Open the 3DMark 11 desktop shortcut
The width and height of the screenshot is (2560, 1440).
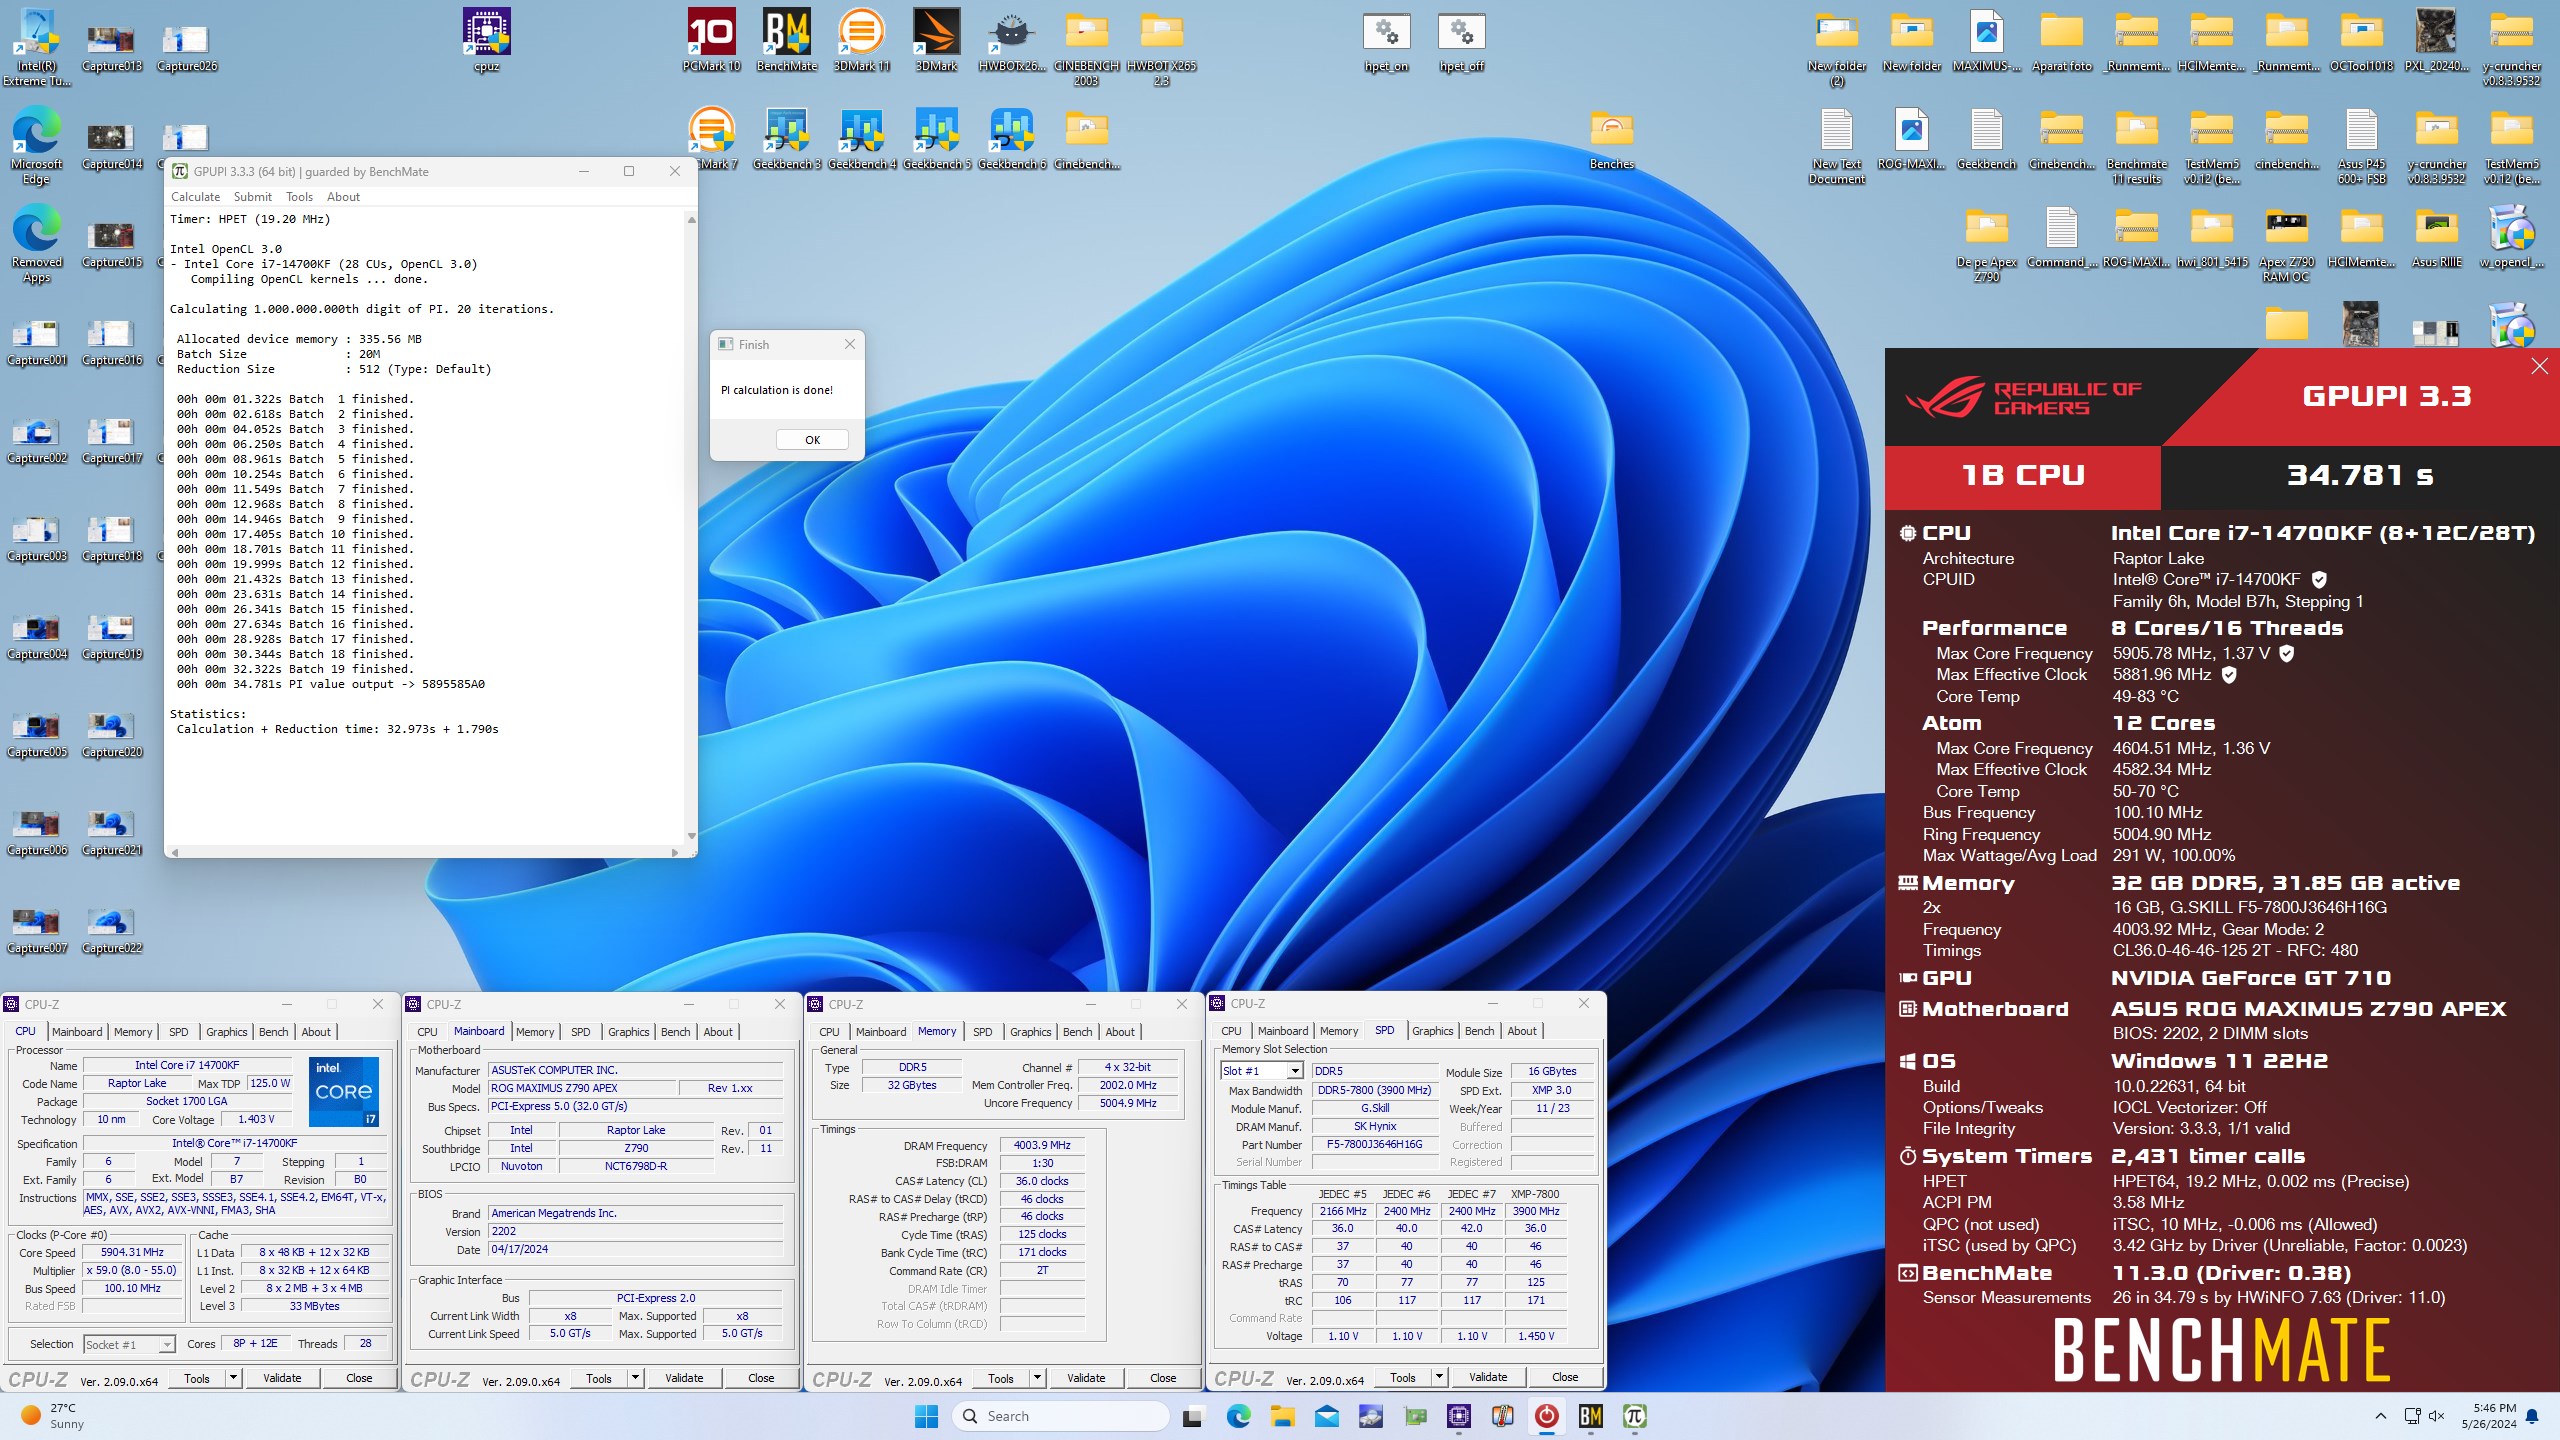click(x=861, y=40)
